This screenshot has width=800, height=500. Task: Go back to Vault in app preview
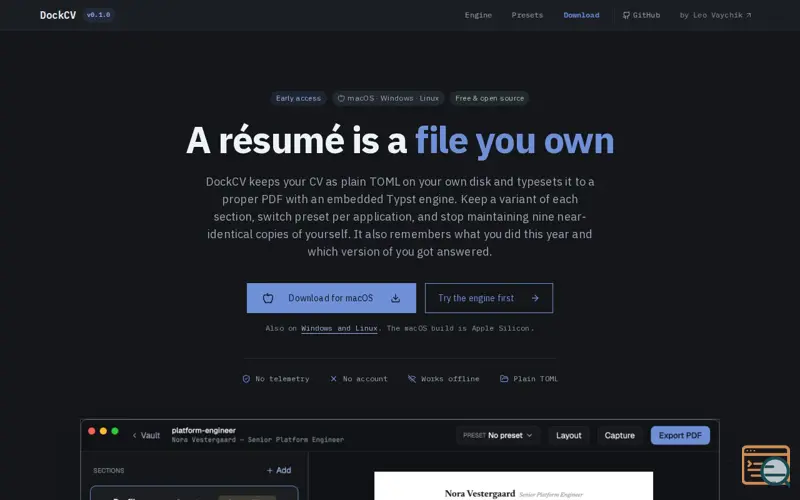[146, 435]
